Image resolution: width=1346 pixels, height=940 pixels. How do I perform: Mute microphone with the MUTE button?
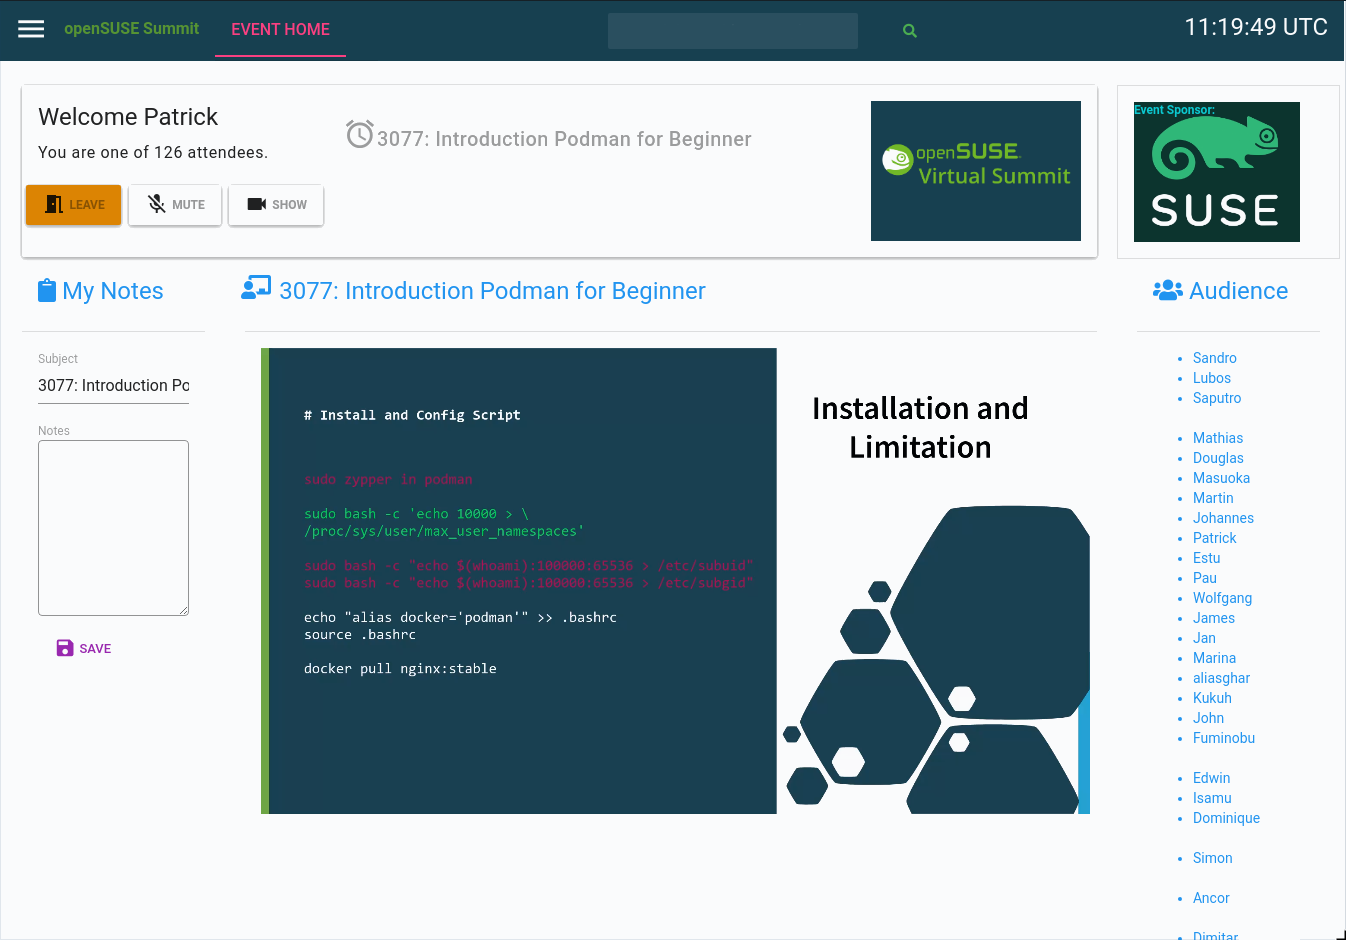point(175,205)
